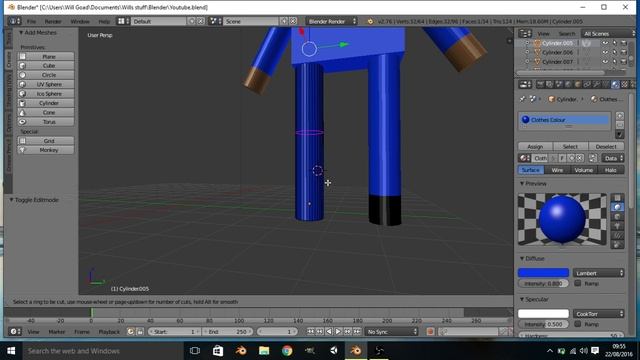This screenshot has height=360, width=640.
Task: Toggle visibility of Cylinder.006
Action: pos(605,53)
